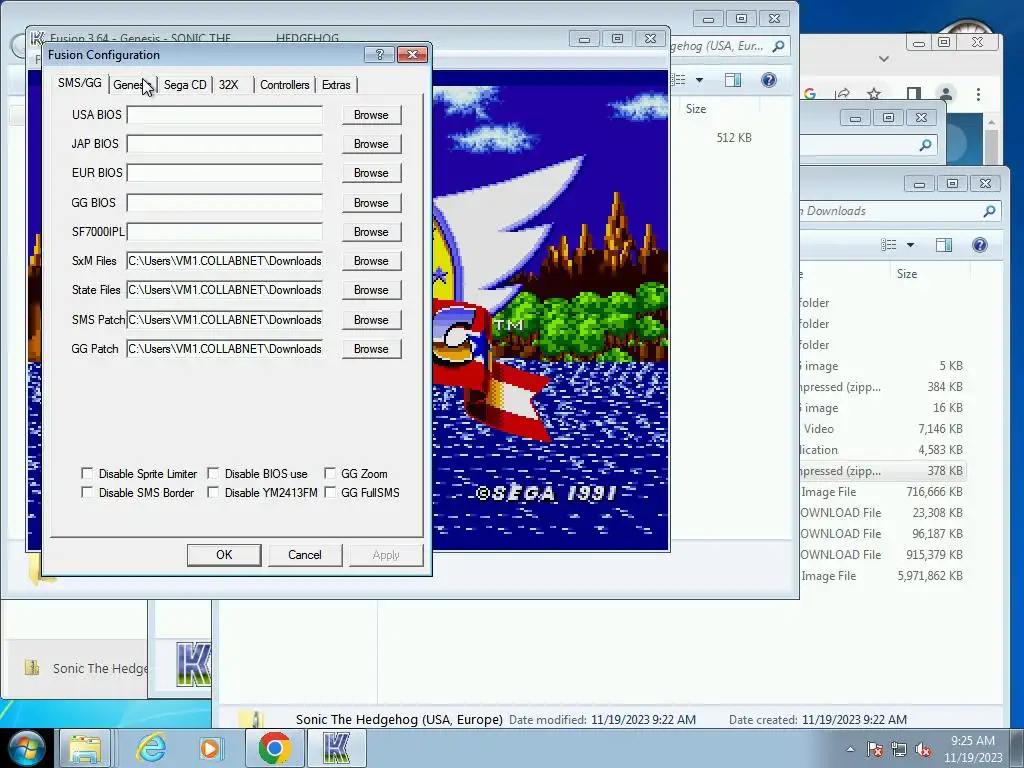Check the Disable BIOS use option

click(213, 473)
